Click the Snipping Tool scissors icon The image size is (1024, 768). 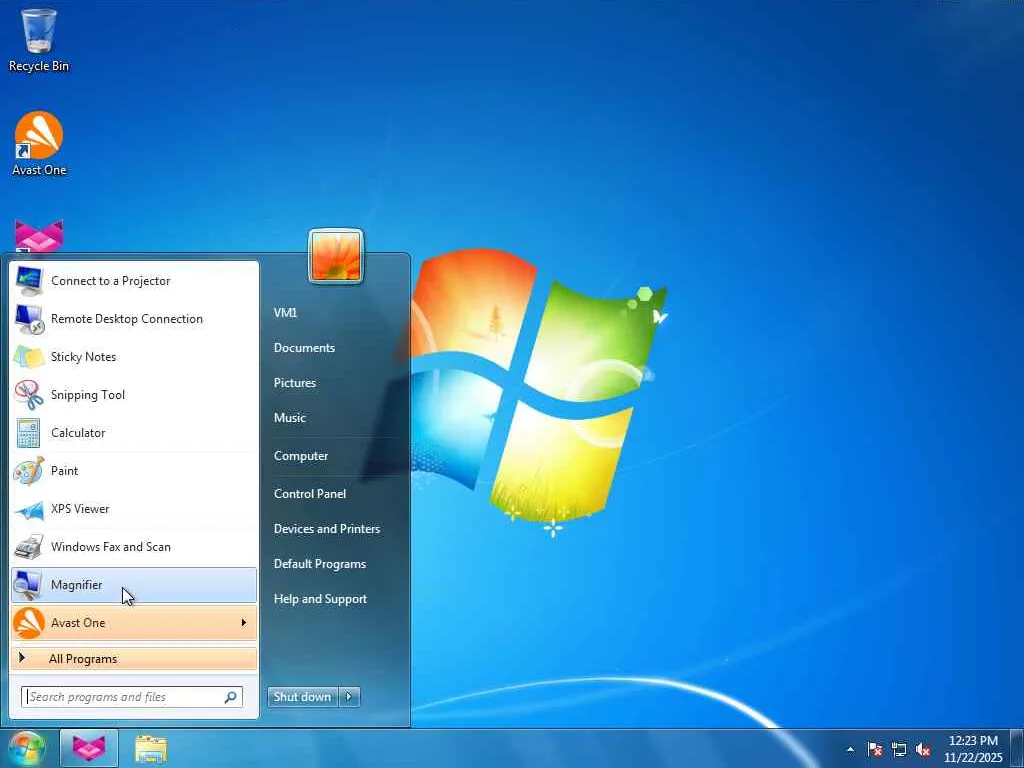[x=29, y=394]
